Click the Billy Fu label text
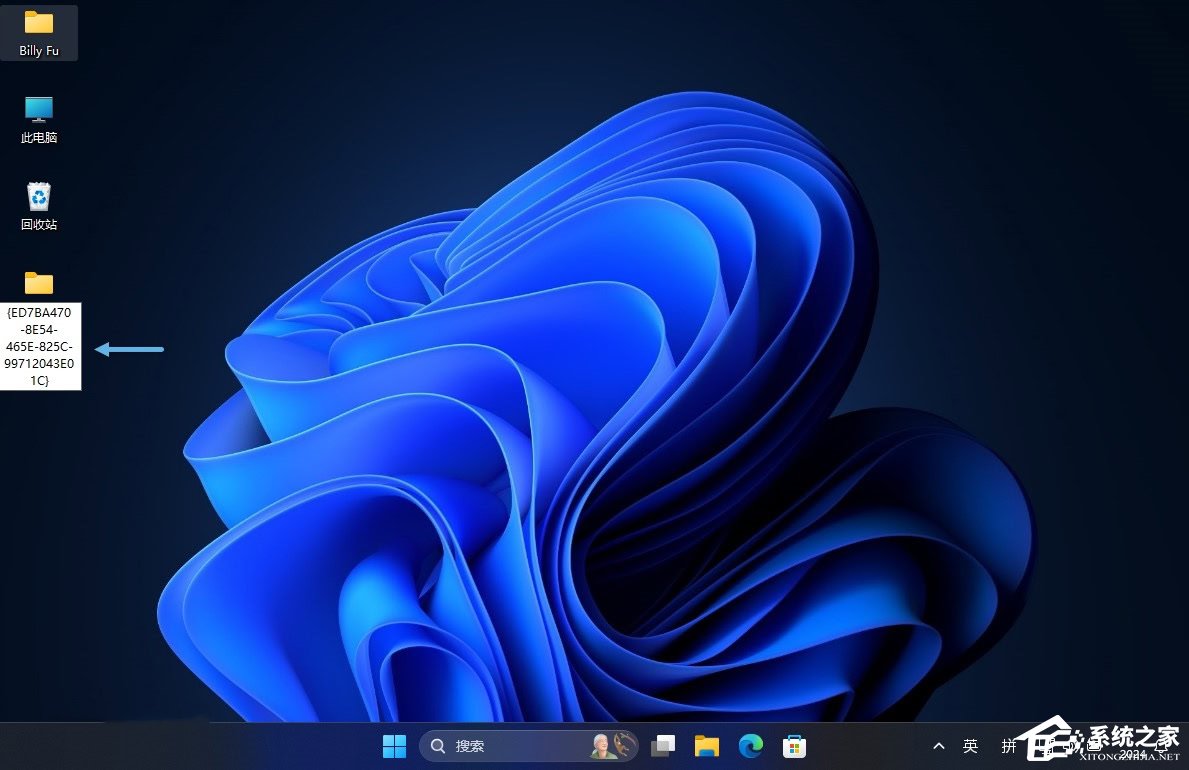 [39, 50]
